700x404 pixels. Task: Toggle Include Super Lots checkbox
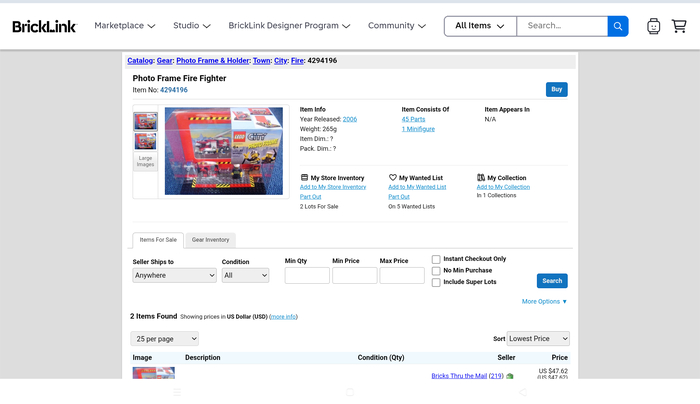click(x=436, y=282)
